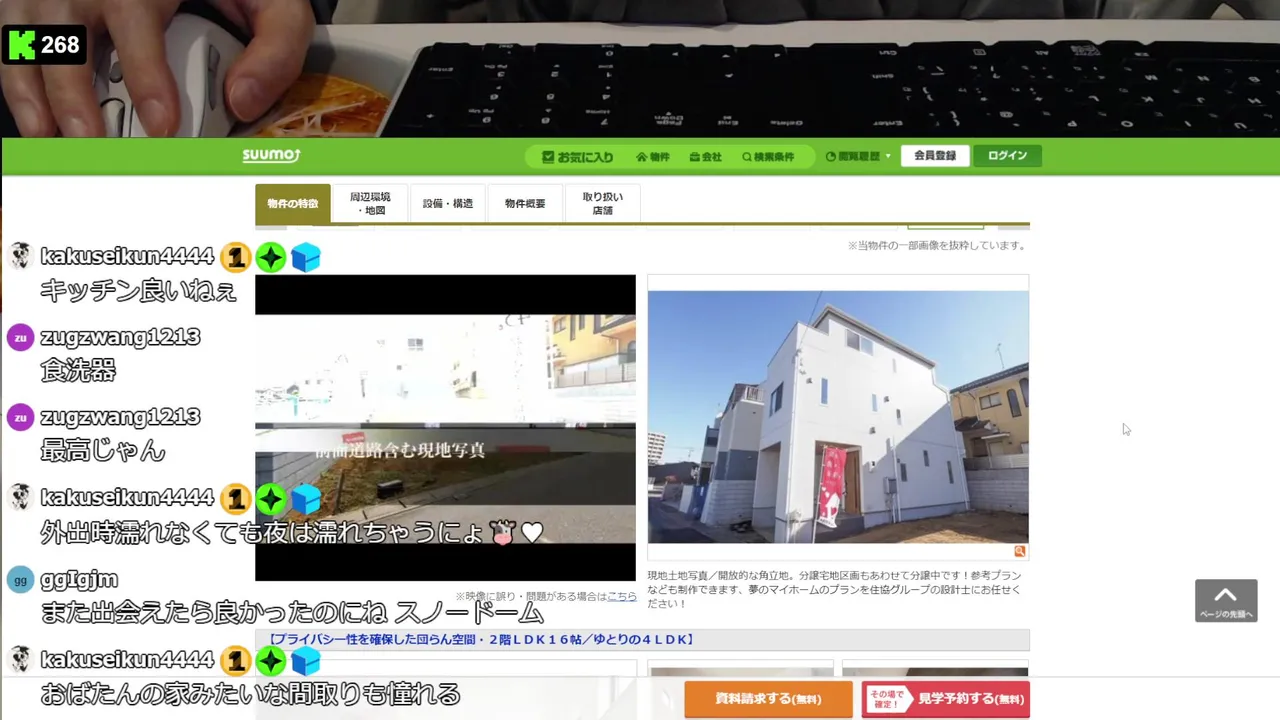
Task: Click the green K viewer count badge
Action: tap(45, 45)
